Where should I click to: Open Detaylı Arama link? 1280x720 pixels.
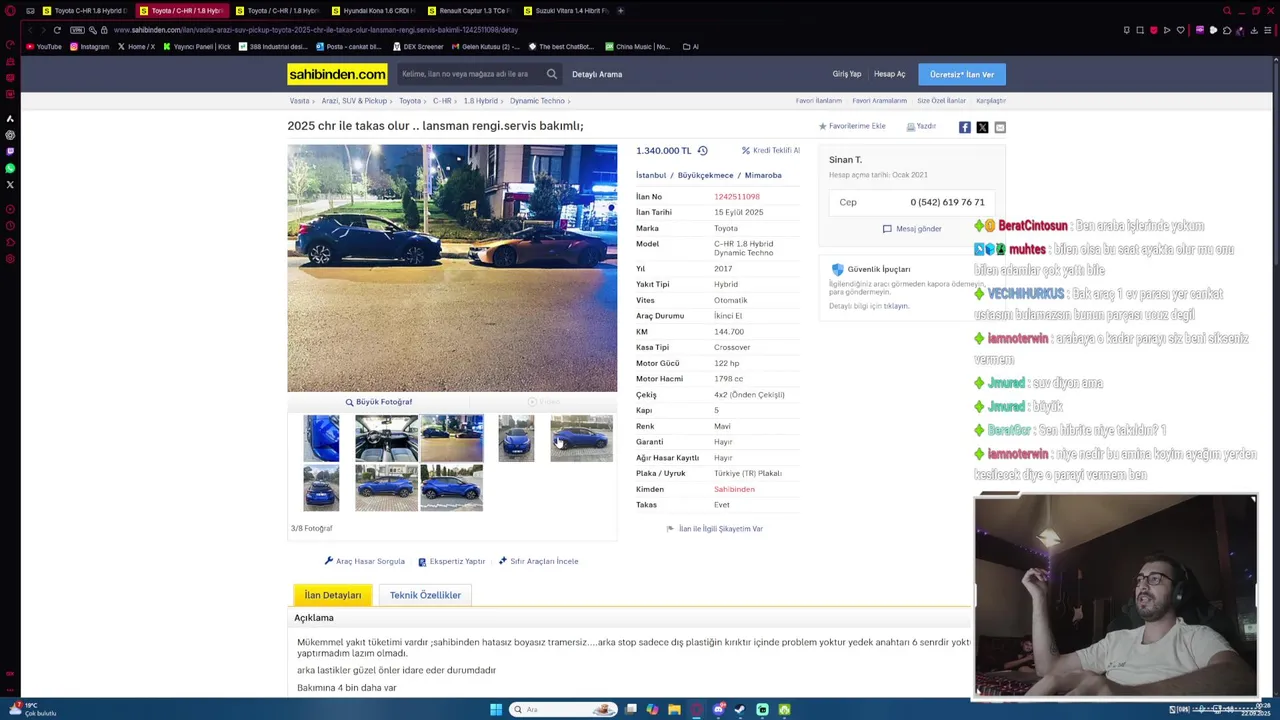coord(597,74)
